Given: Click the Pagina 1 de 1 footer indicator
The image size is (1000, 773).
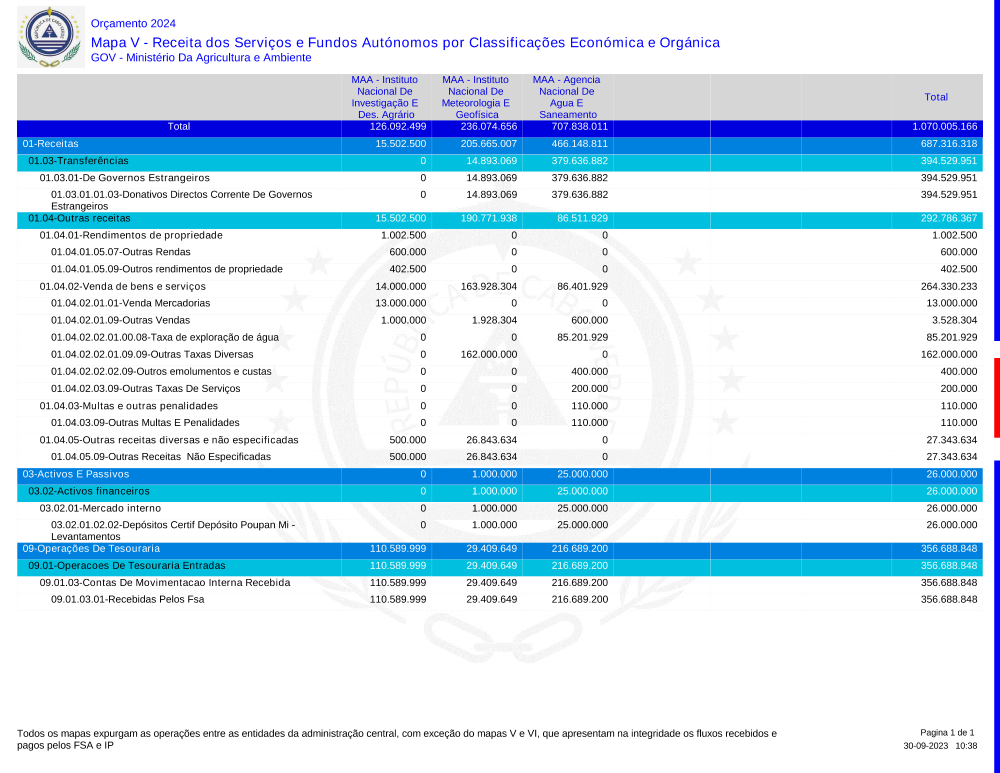Looking at the screenshot, I should (946, 733).
